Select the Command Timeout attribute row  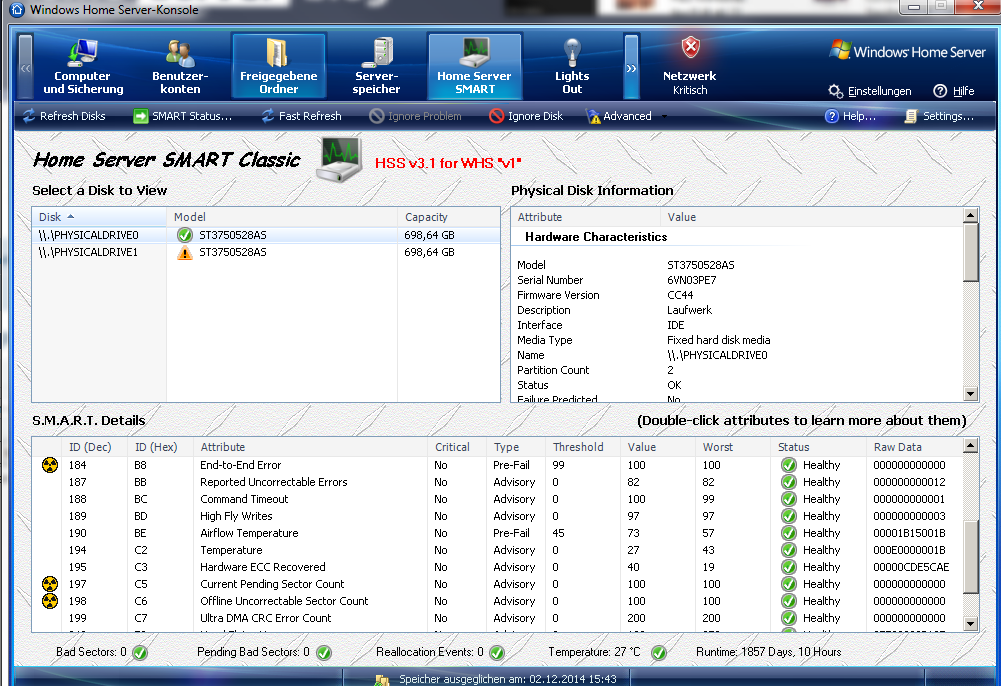click(x=497, y=499)
